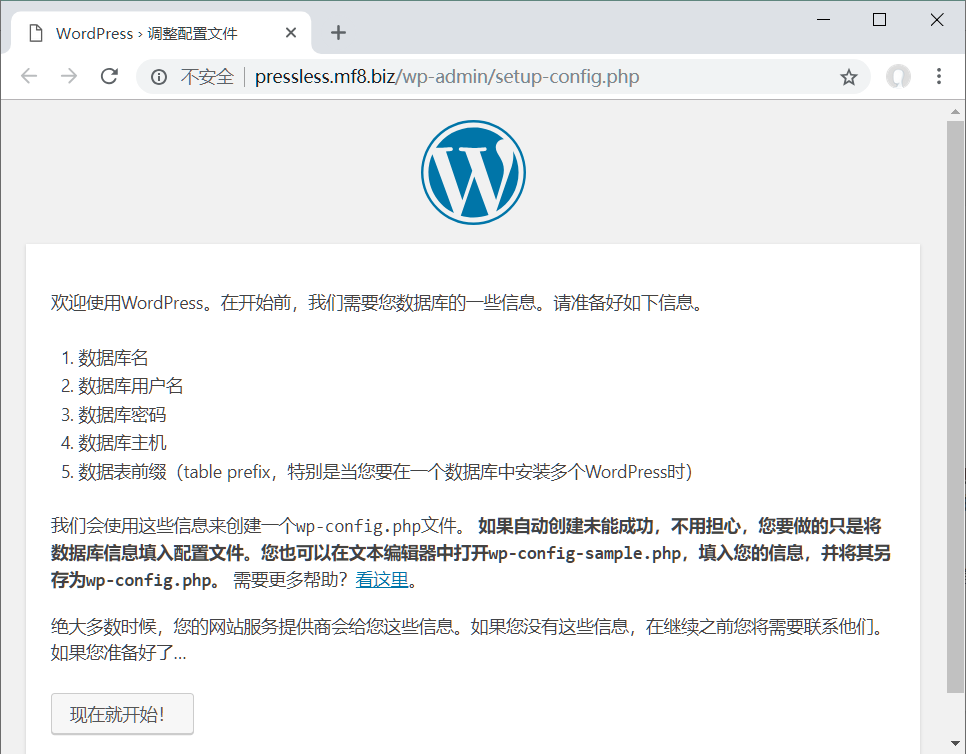Reload the page with refresh icon
The width and height of the screenshot is (966, 754).
point(109,76)
